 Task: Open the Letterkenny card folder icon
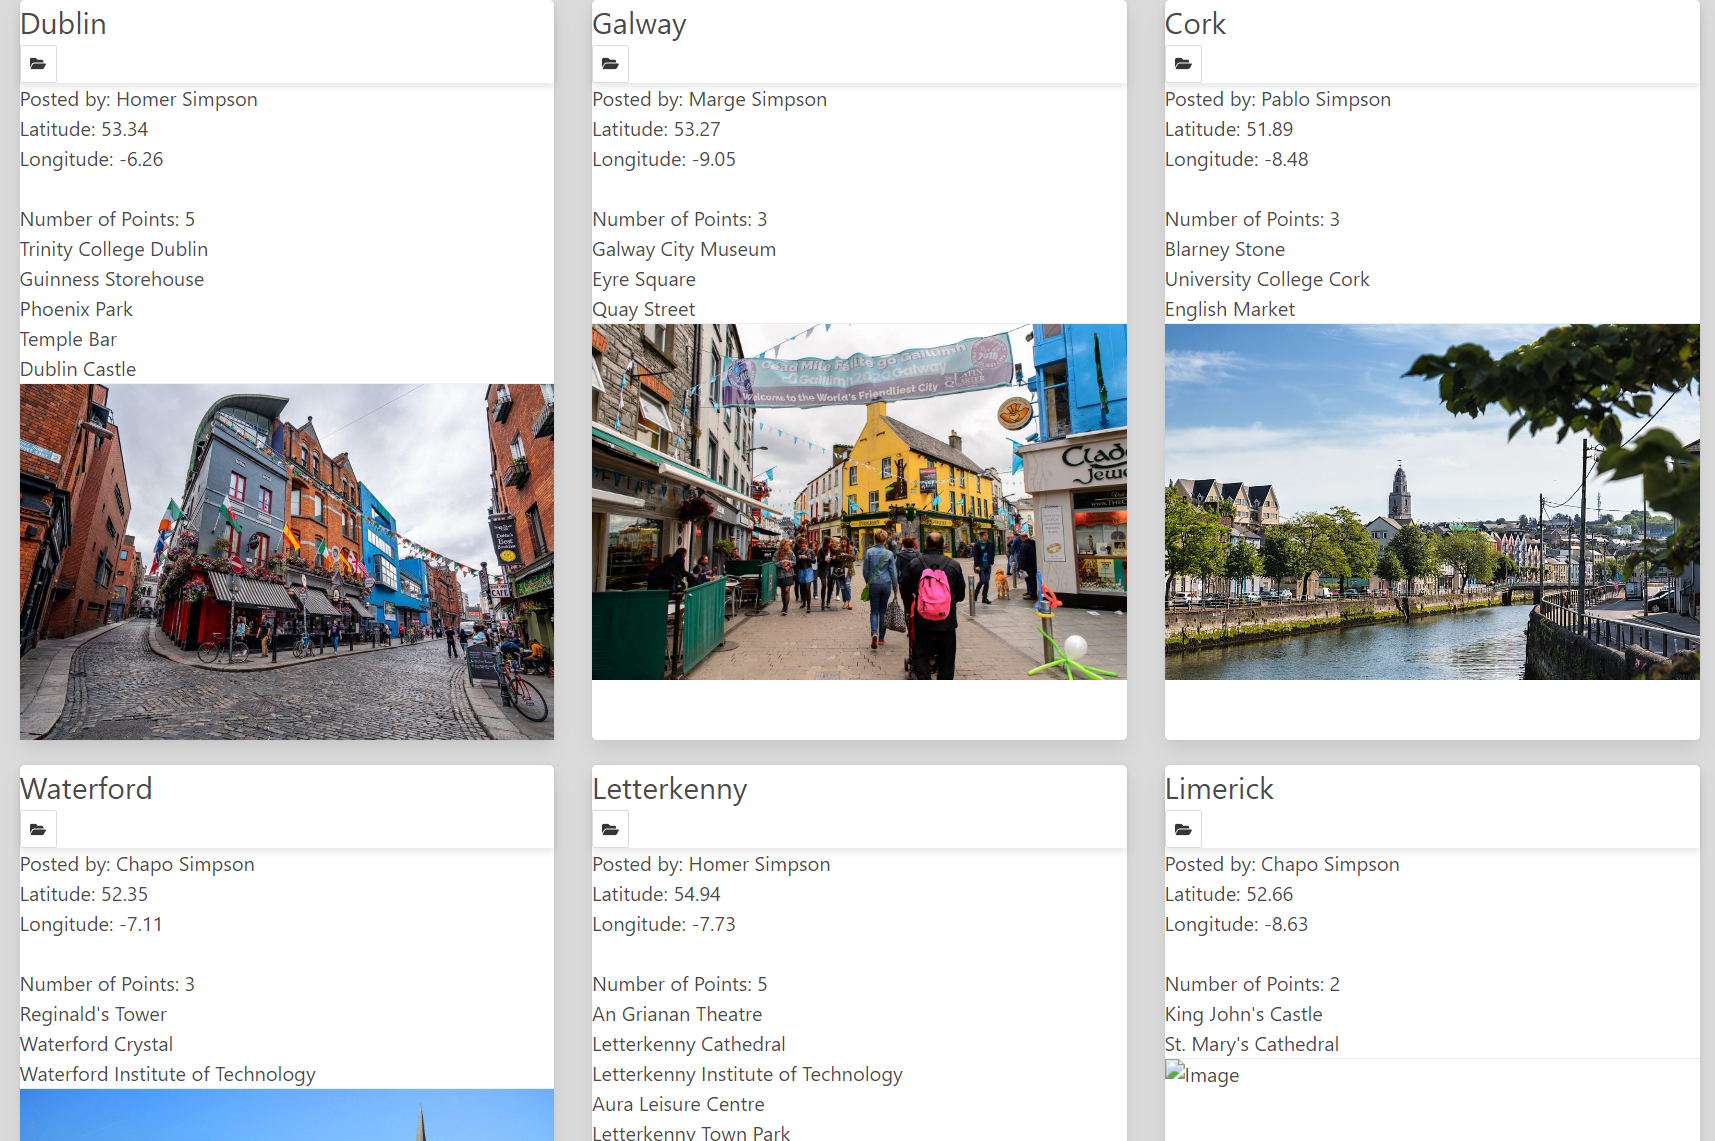tap(610, 829)
